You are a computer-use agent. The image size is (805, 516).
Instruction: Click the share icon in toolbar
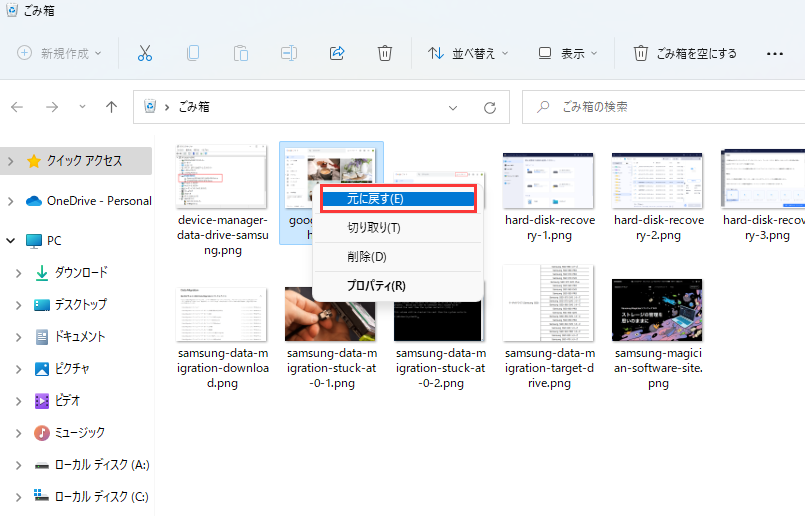click(x=337, y=53)
